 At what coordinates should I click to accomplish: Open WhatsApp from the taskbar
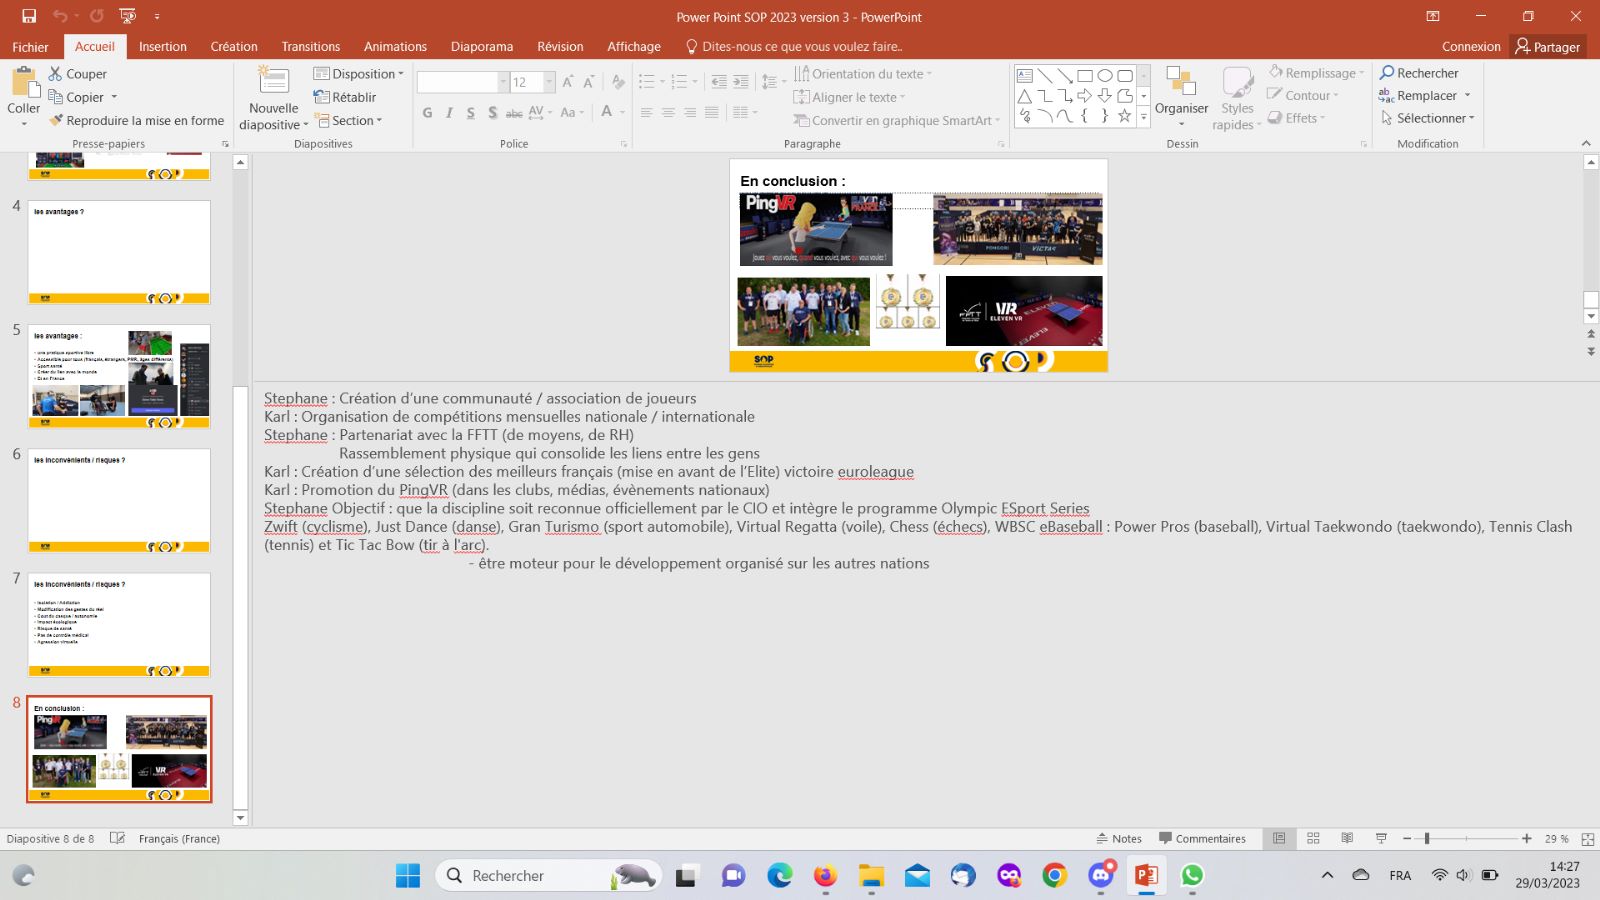1191,876
